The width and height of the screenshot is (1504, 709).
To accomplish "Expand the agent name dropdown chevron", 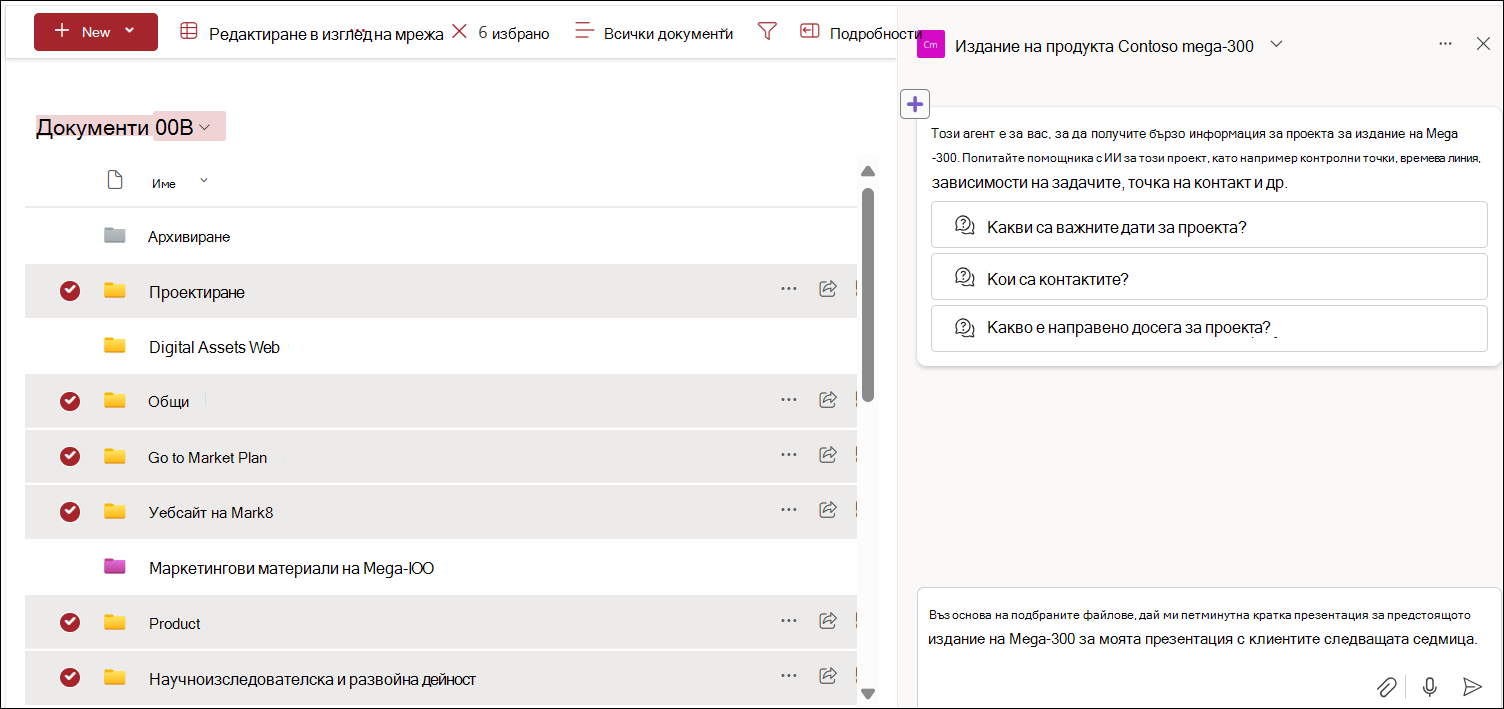I will (1276, 44).
